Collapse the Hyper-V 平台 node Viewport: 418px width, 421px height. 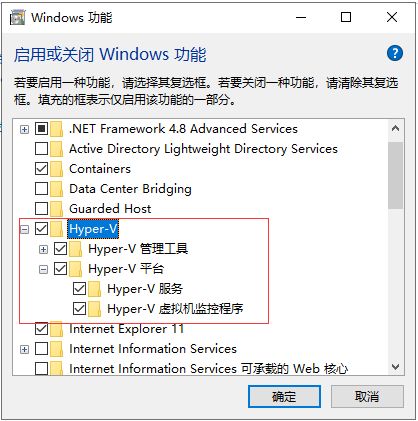(x=43, y=269)
